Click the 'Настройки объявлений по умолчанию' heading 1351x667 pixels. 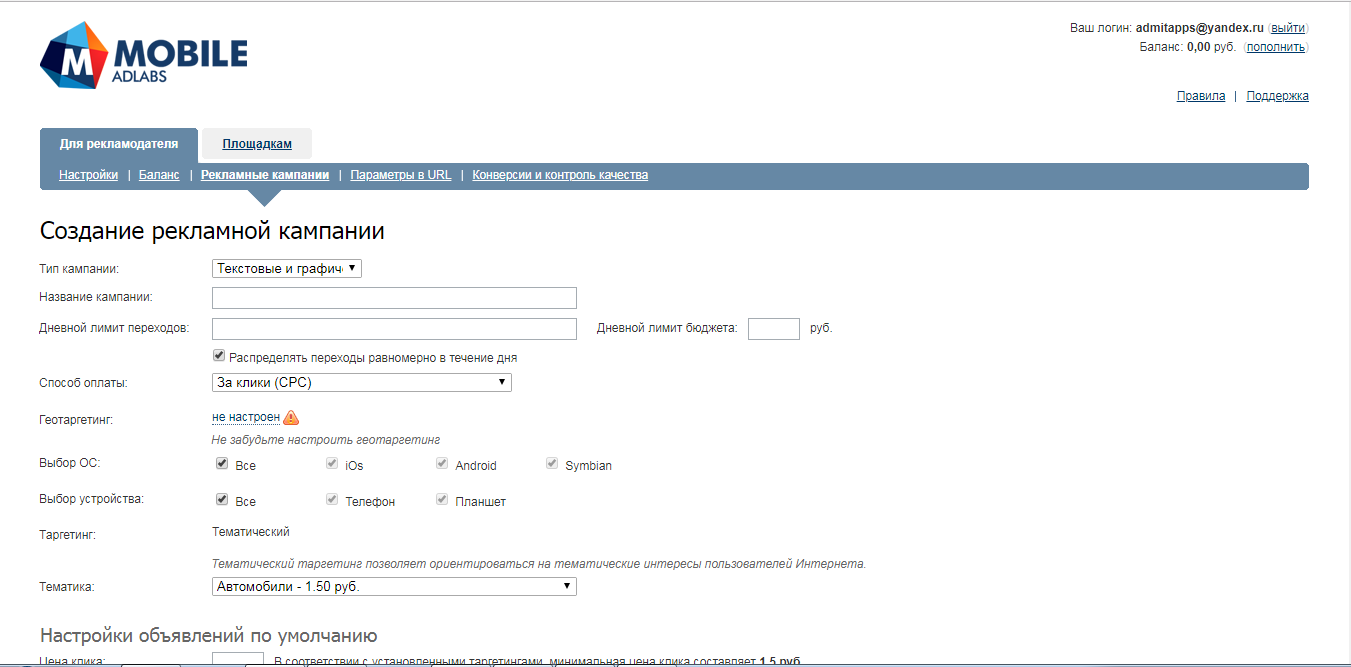(208, 635)
